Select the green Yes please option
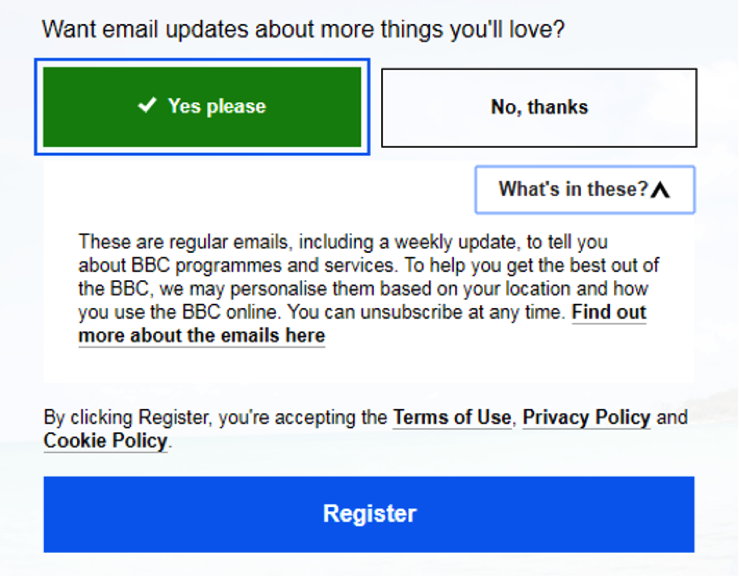This screenshot has height=576, width=739. point(202,107)
